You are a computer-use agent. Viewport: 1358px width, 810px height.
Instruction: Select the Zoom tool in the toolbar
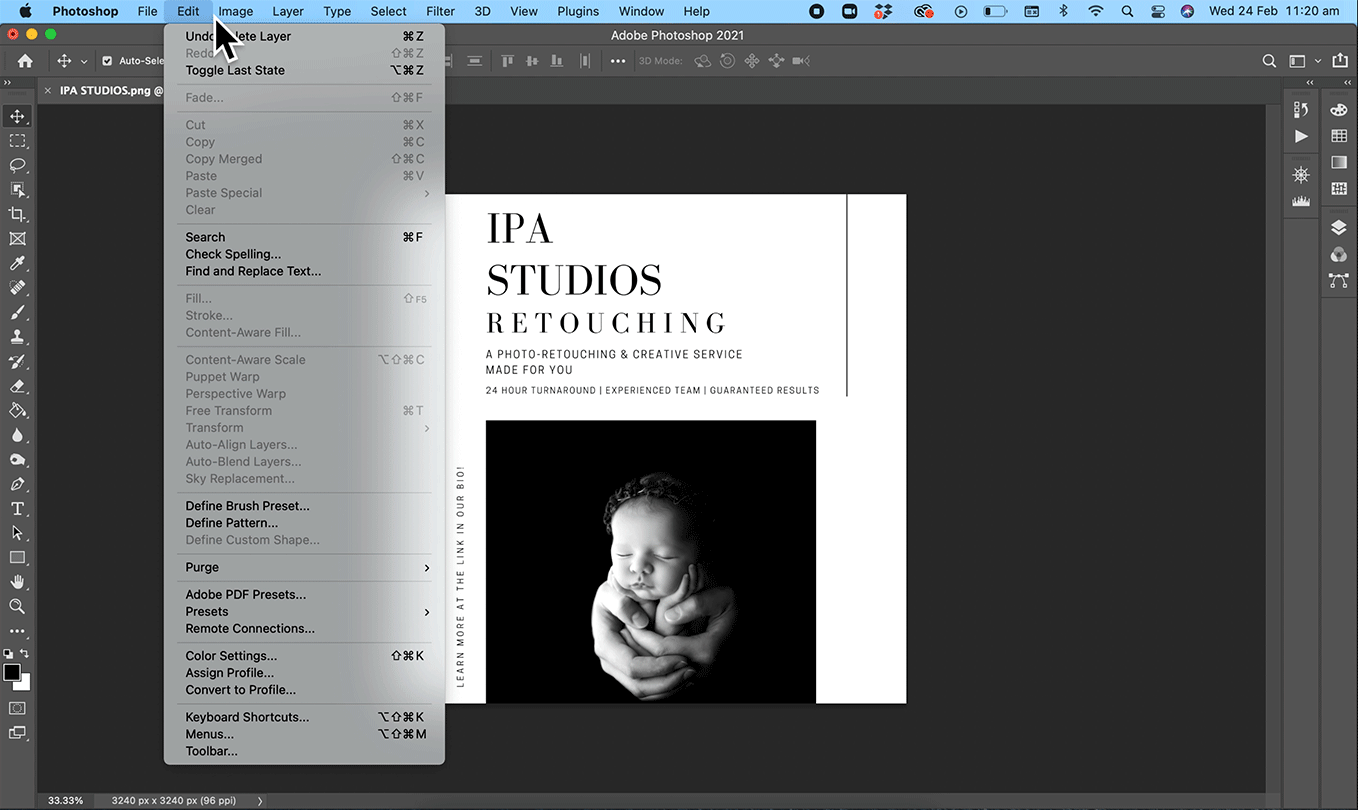click(x=17, y=606)
